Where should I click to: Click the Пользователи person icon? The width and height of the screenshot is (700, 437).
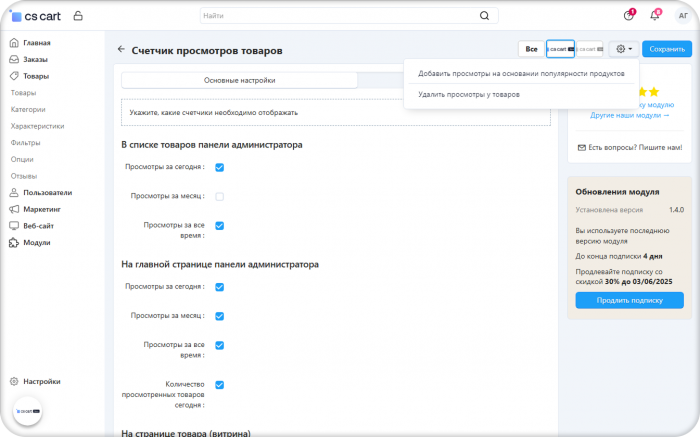14,192
